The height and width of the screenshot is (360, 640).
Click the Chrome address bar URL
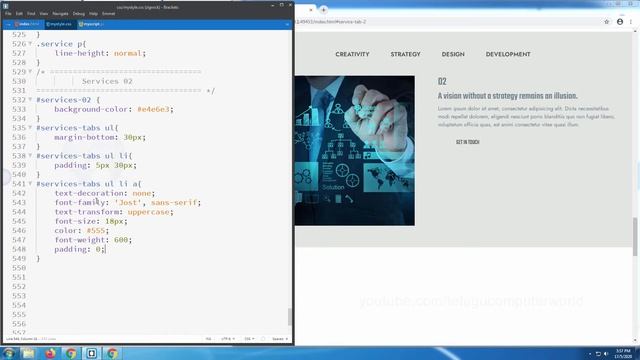click(331, 22)
